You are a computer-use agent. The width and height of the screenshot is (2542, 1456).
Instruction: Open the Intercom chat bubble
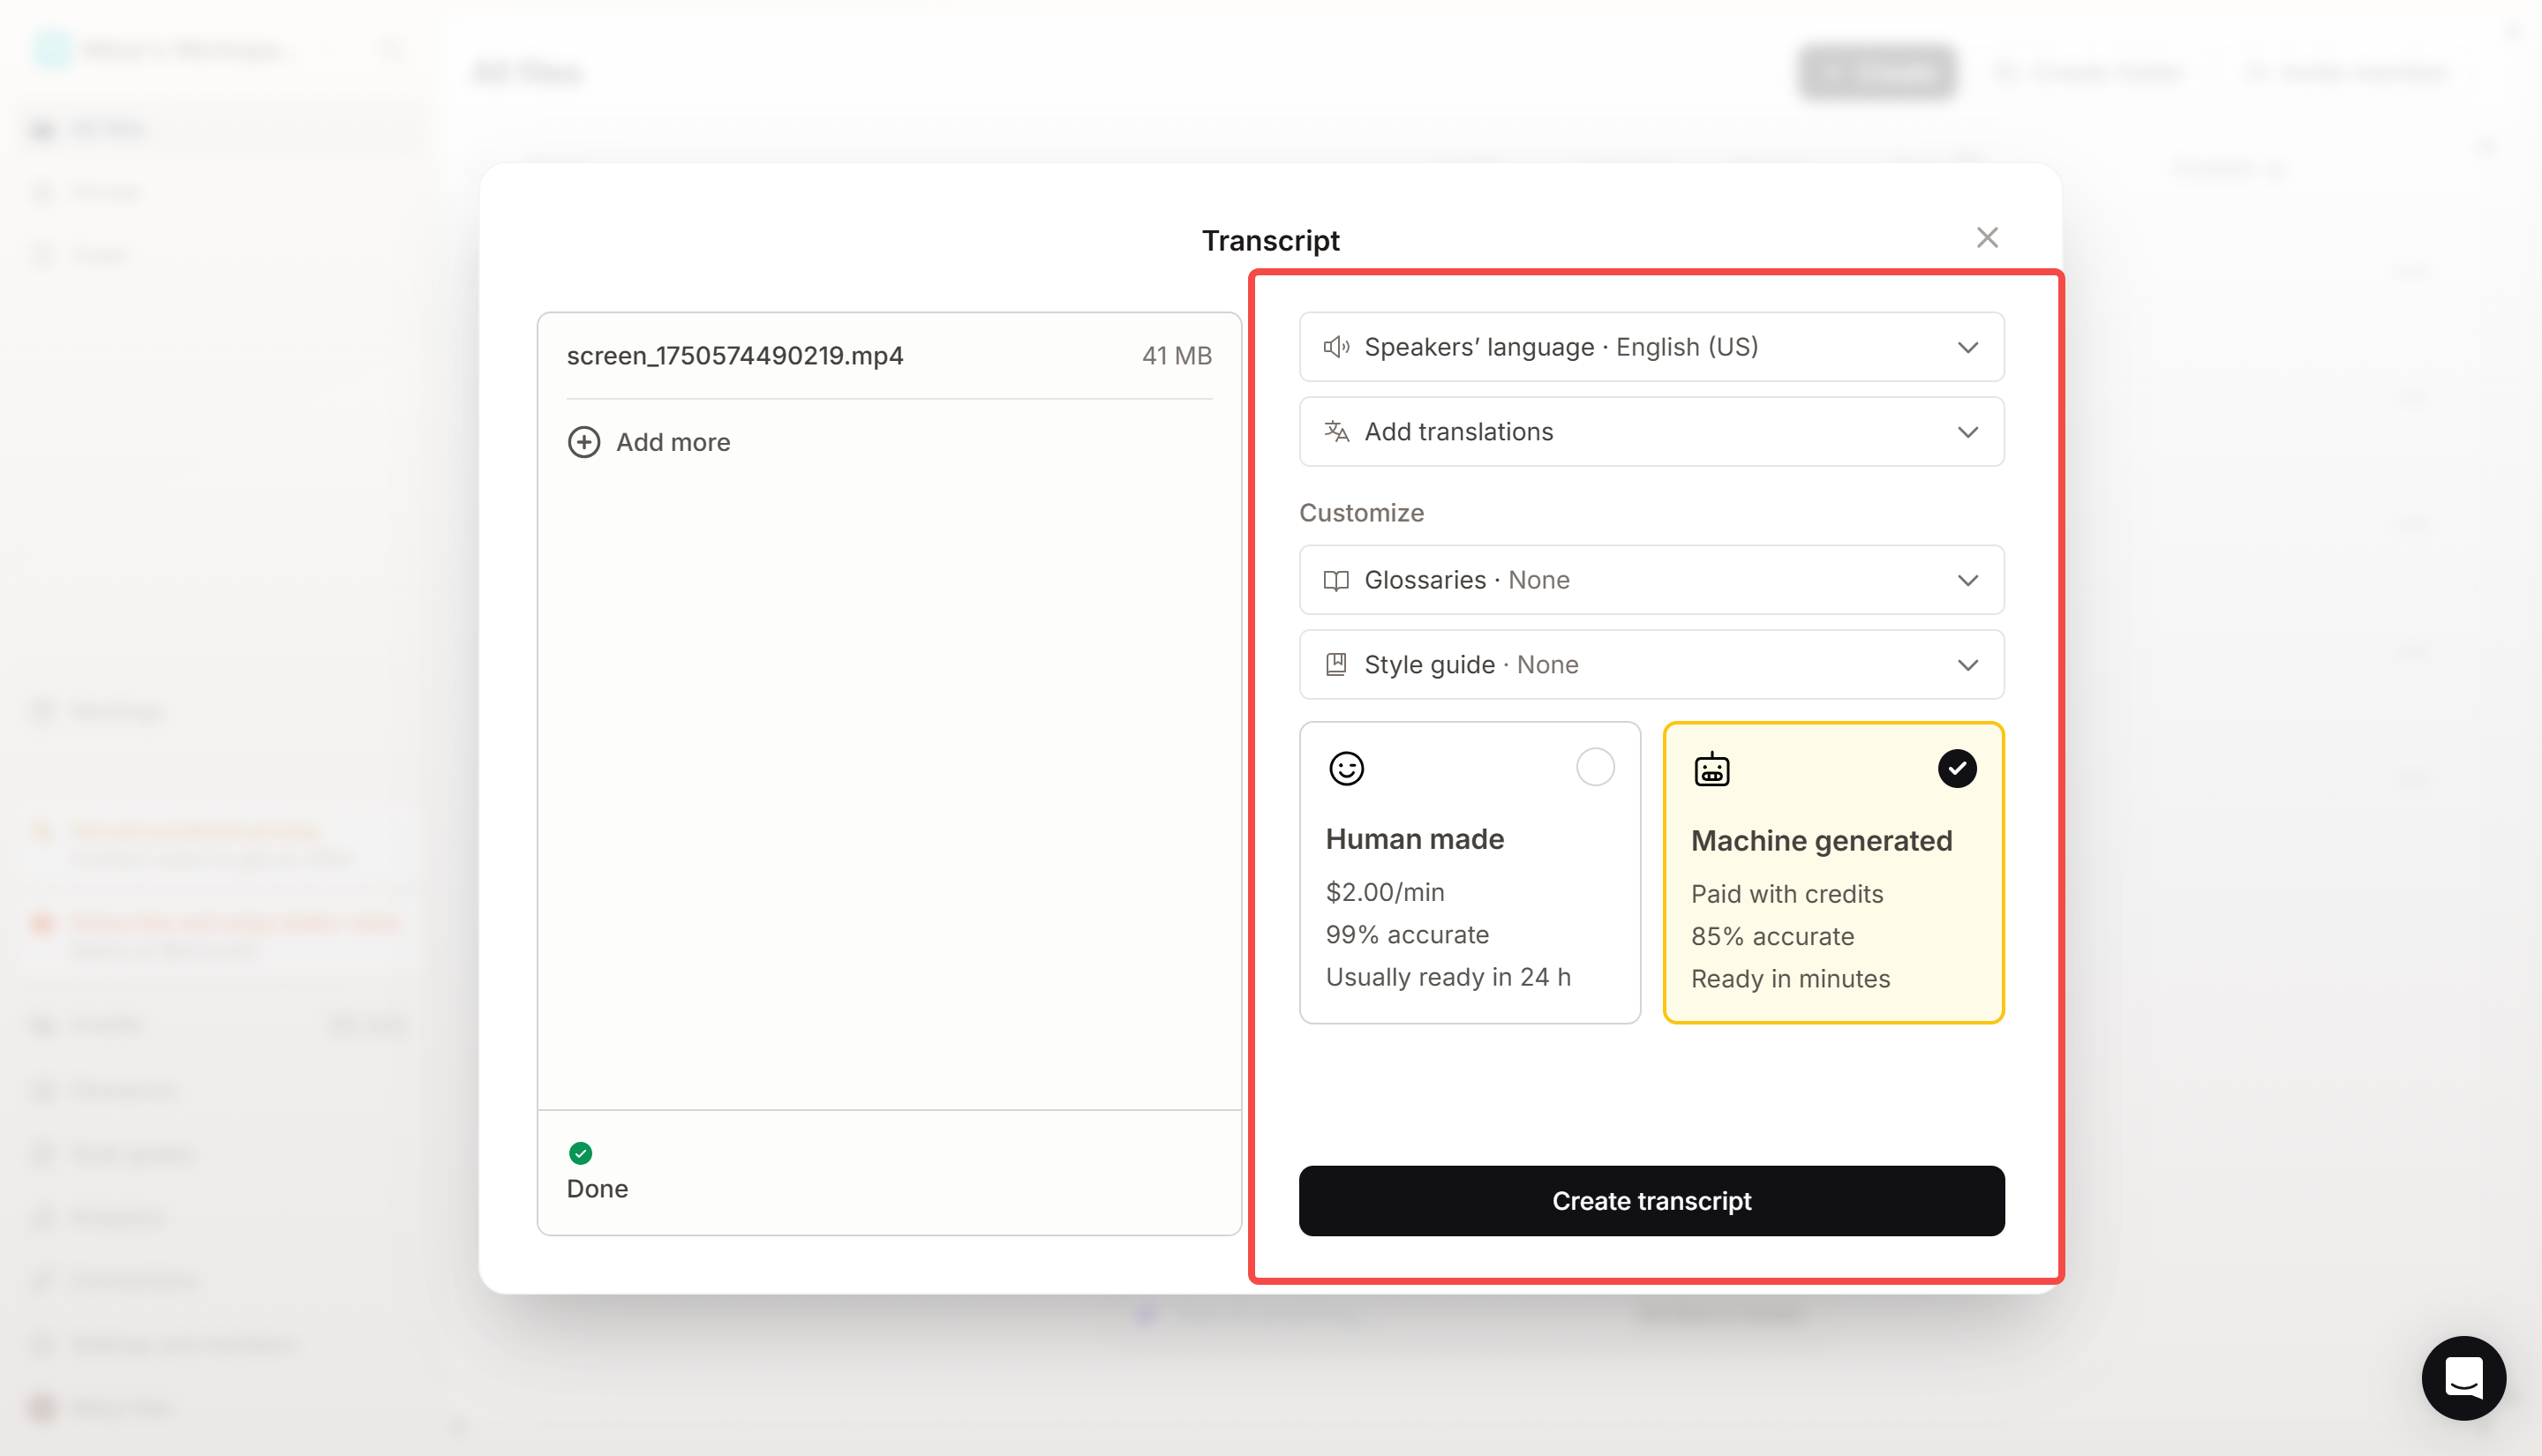[x=2464, y=1378]
